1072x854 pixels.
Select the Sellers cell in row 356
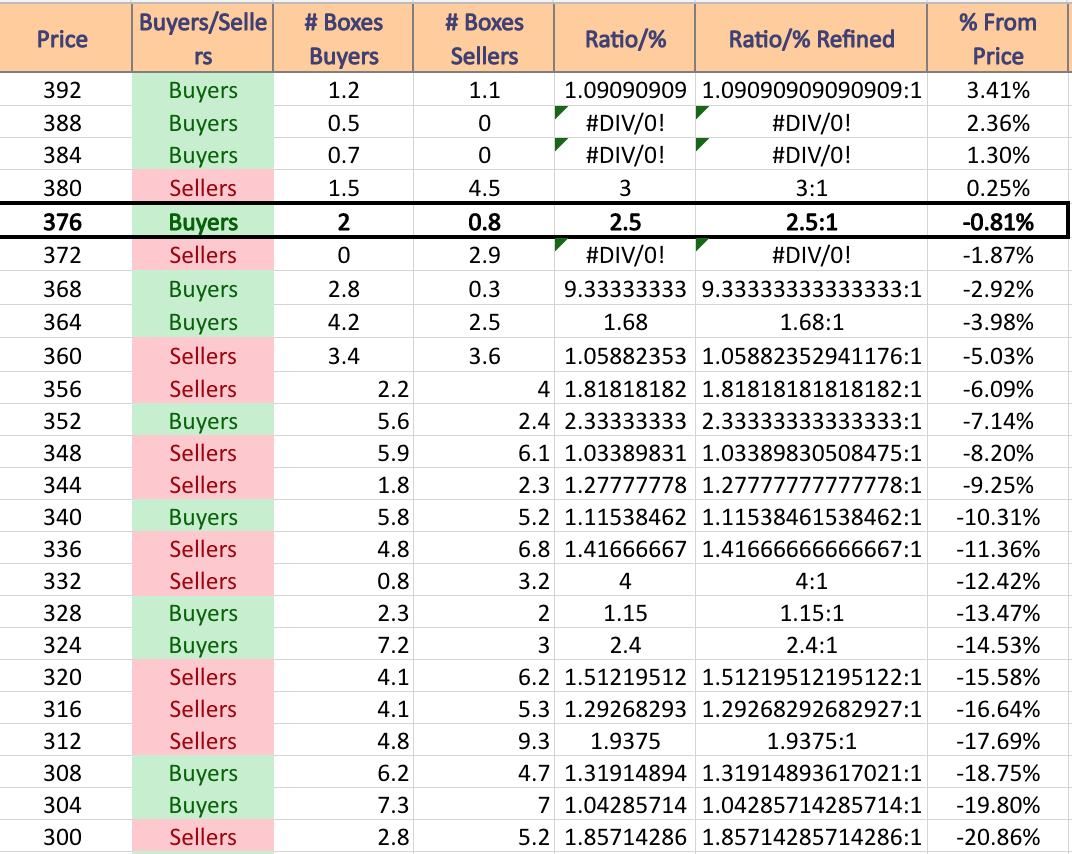(x=202, y=388)
